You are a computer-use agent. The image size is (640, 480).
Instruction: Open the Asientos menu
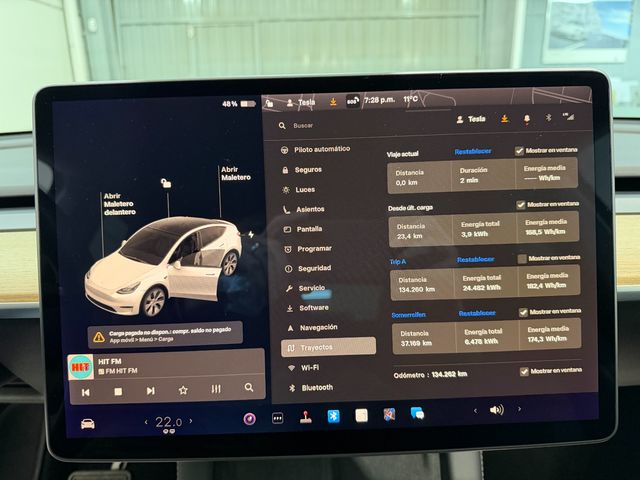tap(304, 209)
